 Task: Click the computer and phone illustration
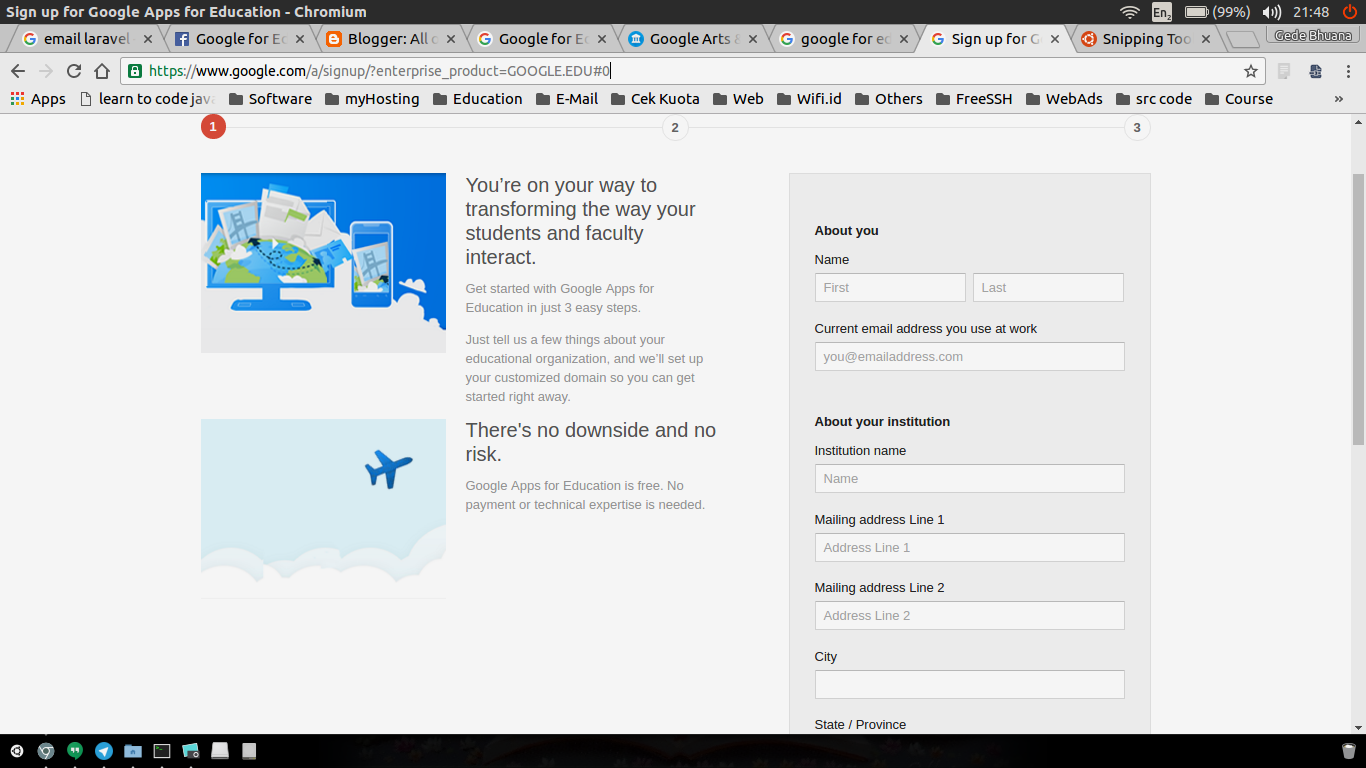pos(323,263)
